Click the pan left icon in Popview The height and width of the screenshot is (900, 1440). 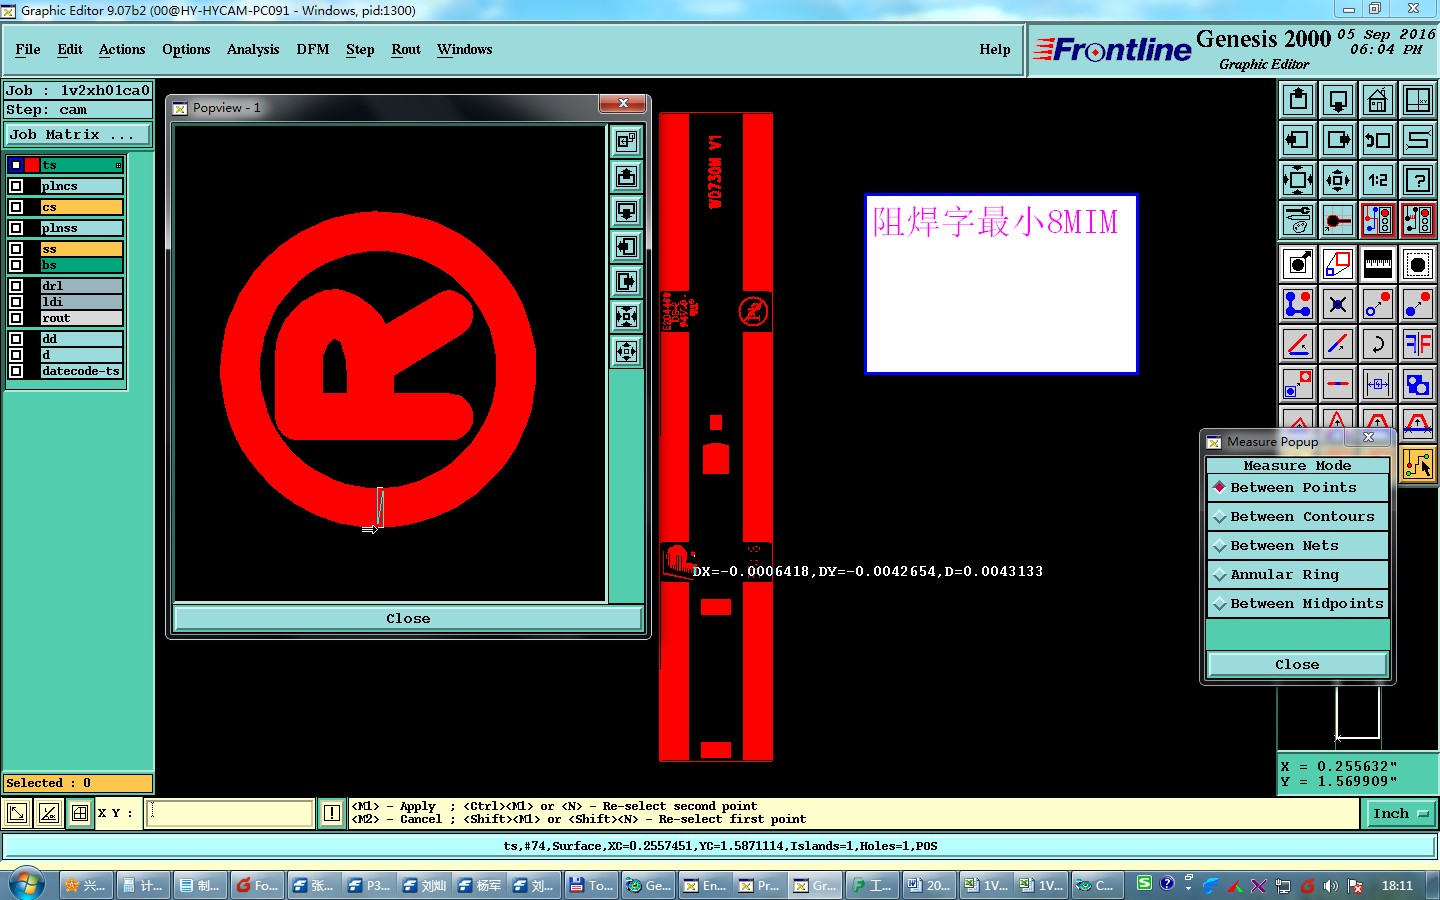pyautogui.click(x=627, y=247)
